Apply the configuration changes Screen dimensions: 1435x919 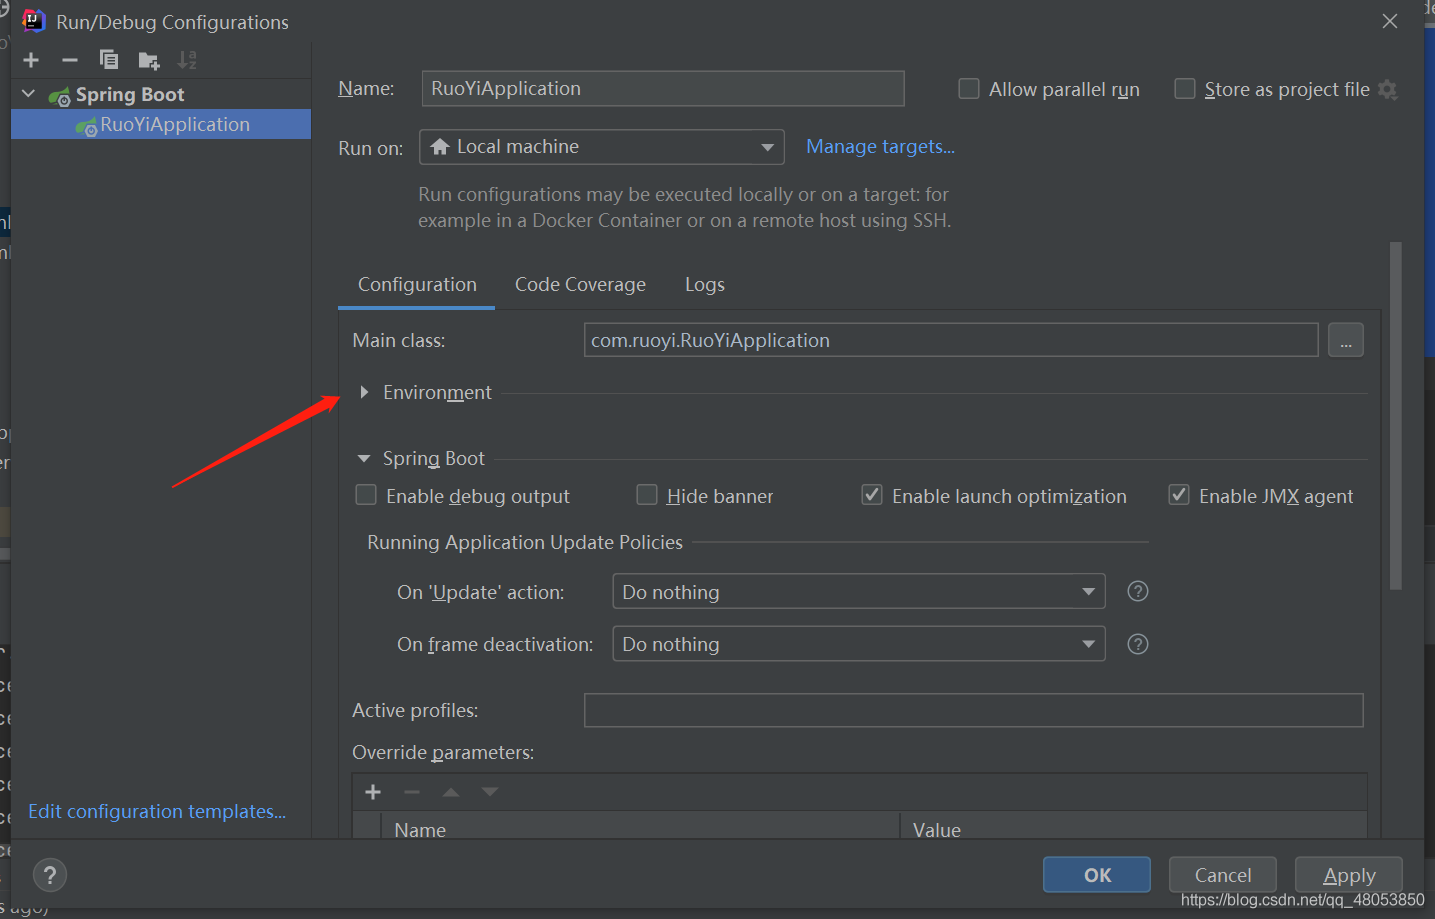click(x=1348, y=874)
